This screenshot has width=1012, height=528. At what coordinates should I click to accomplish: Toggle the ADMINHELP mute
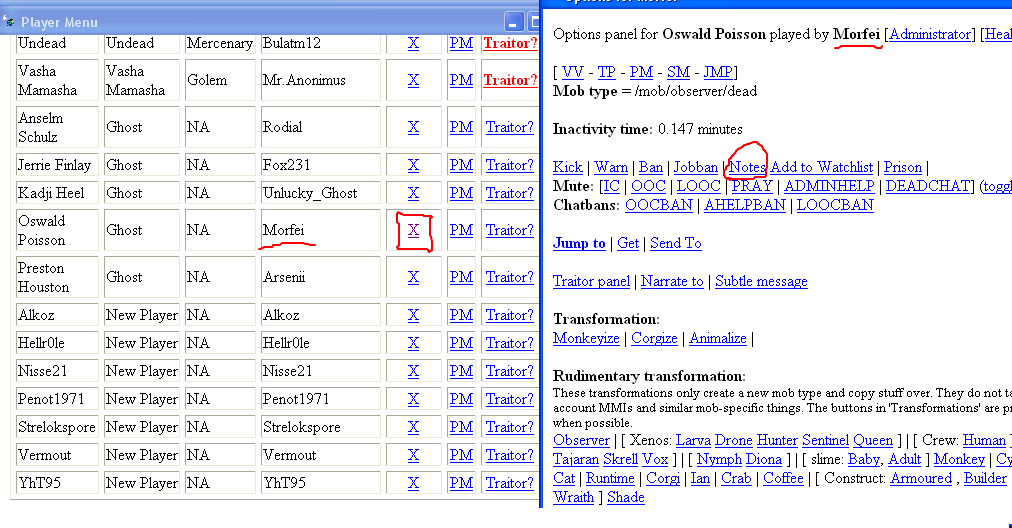(829, 186)
